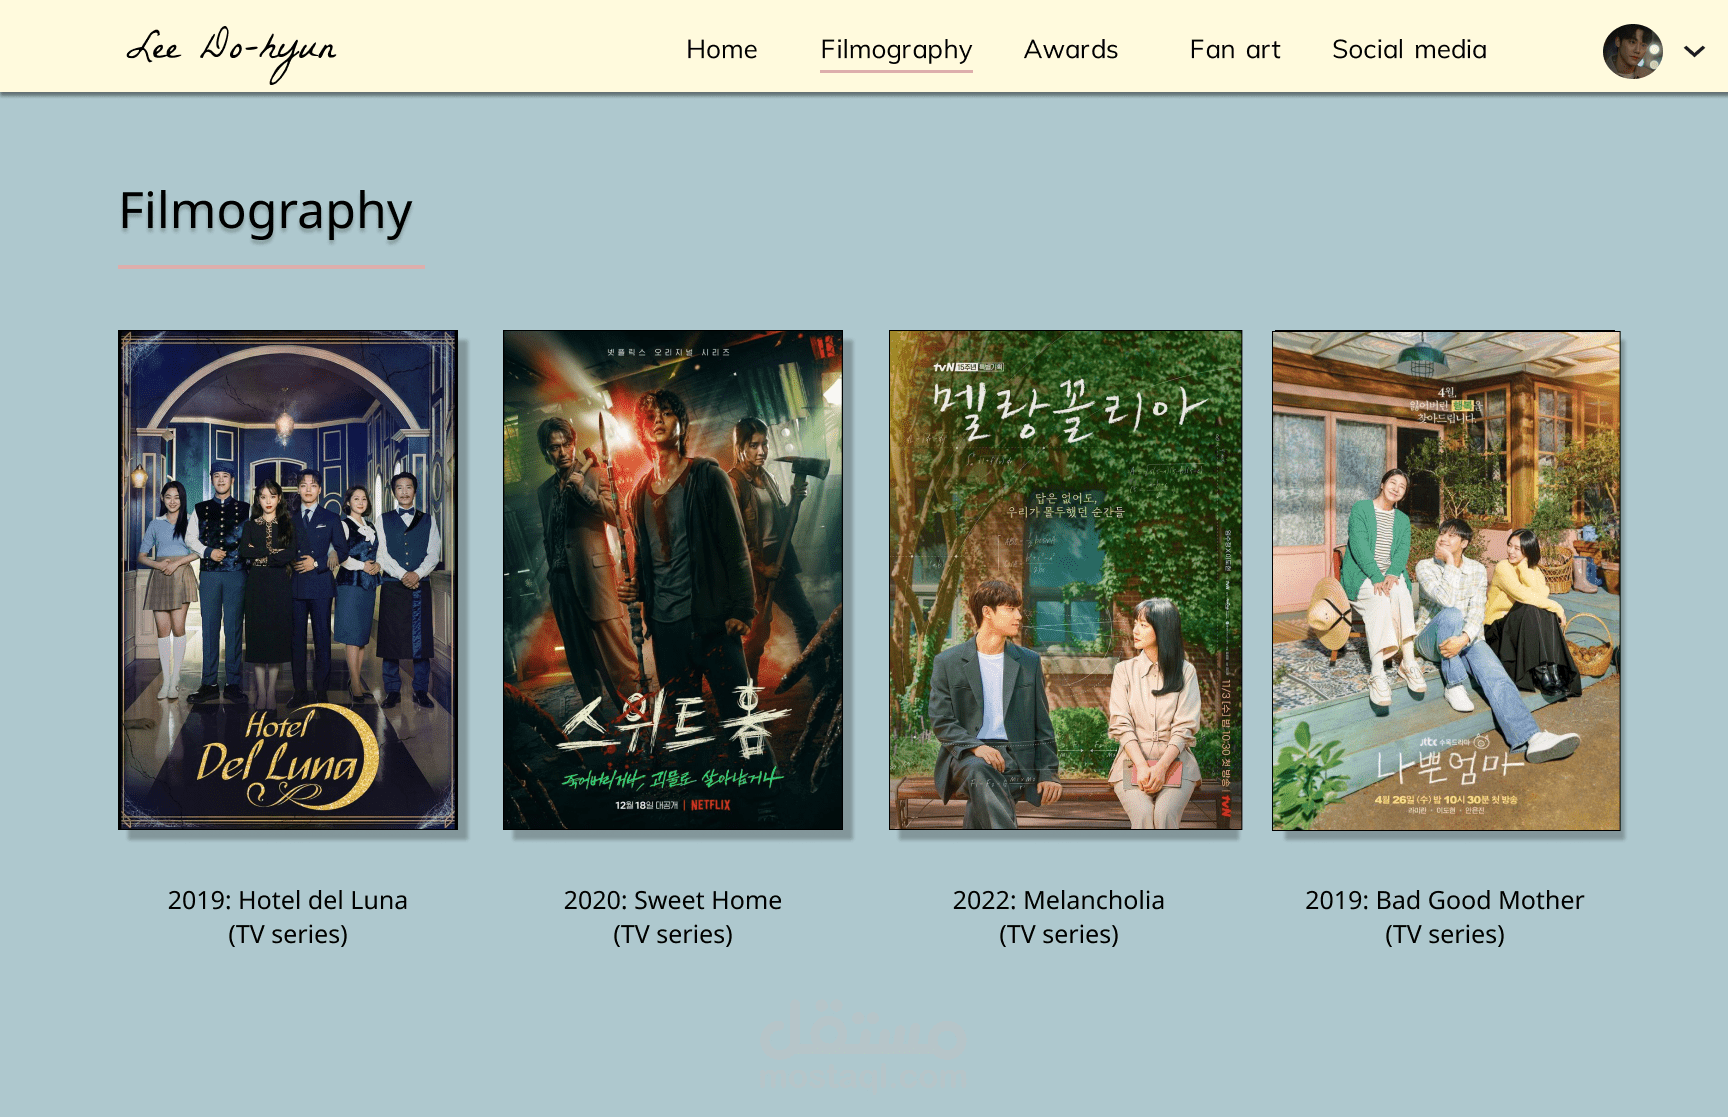
Task: Click the Filmography page heading
Action: tap(266, 212)
